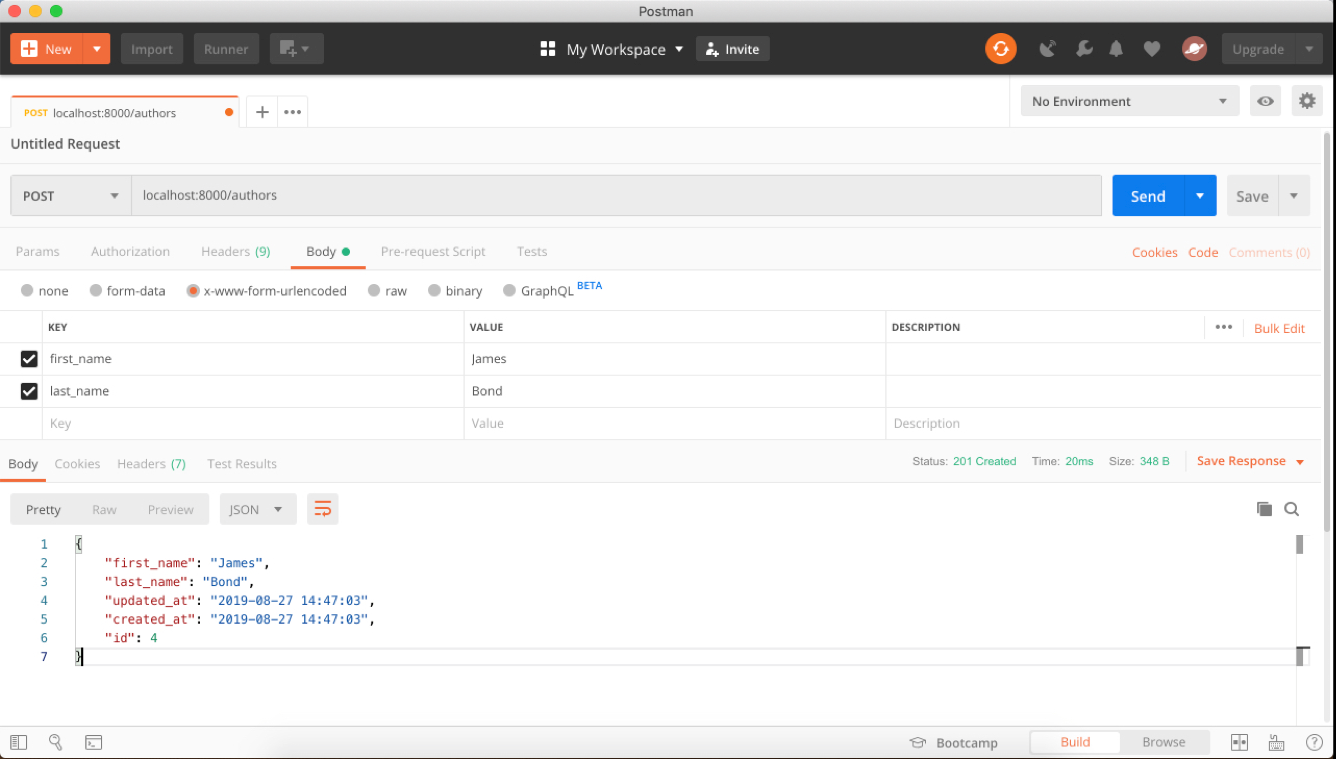This screenshot has height=759, width=1336.
Task: Open the Capture requests satellite icon
Action: (1048, 48)
